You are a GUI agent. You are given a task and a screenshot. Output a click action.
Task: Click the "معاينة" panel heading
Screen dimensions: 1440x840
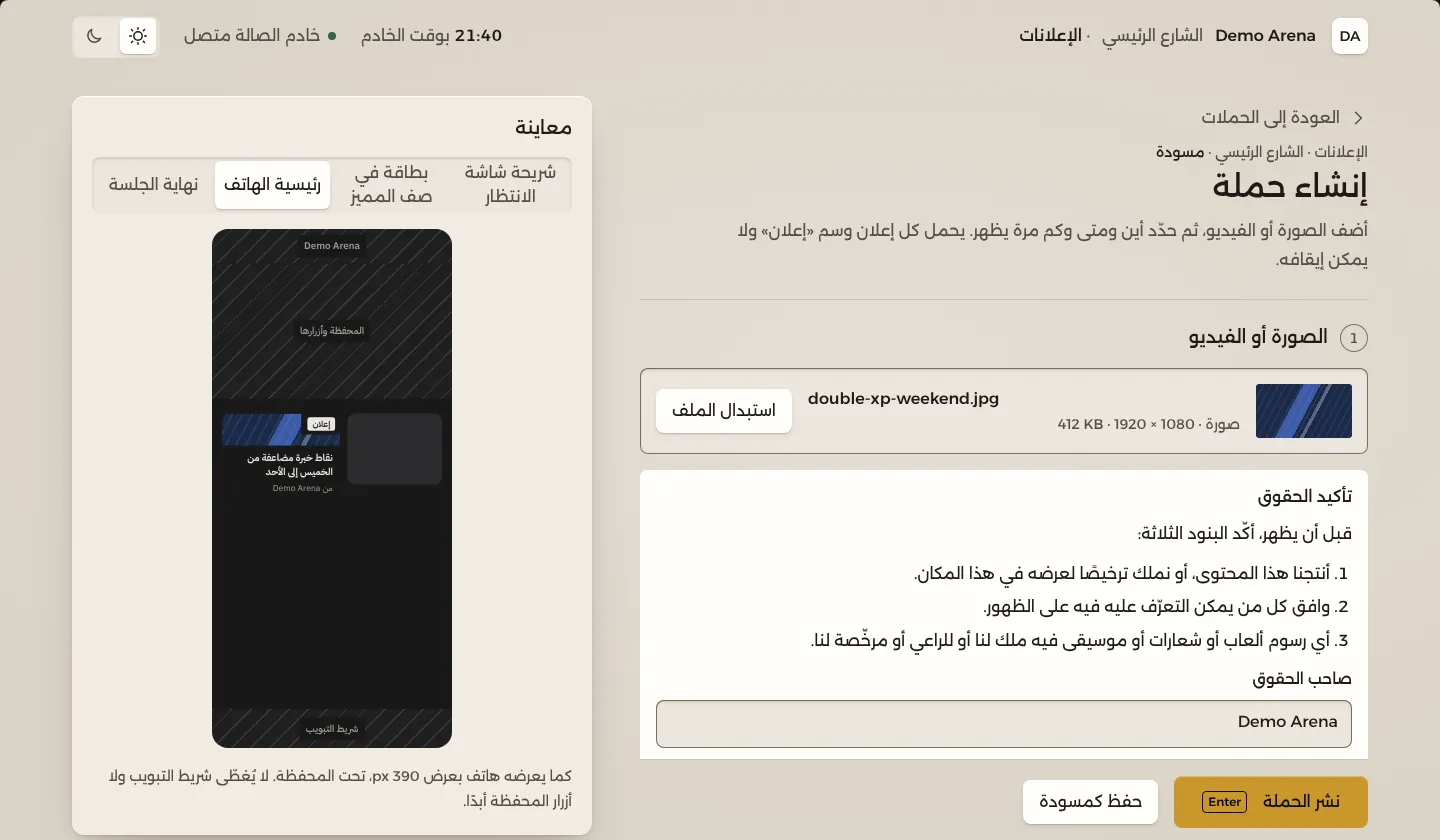(x=544, y=127)
